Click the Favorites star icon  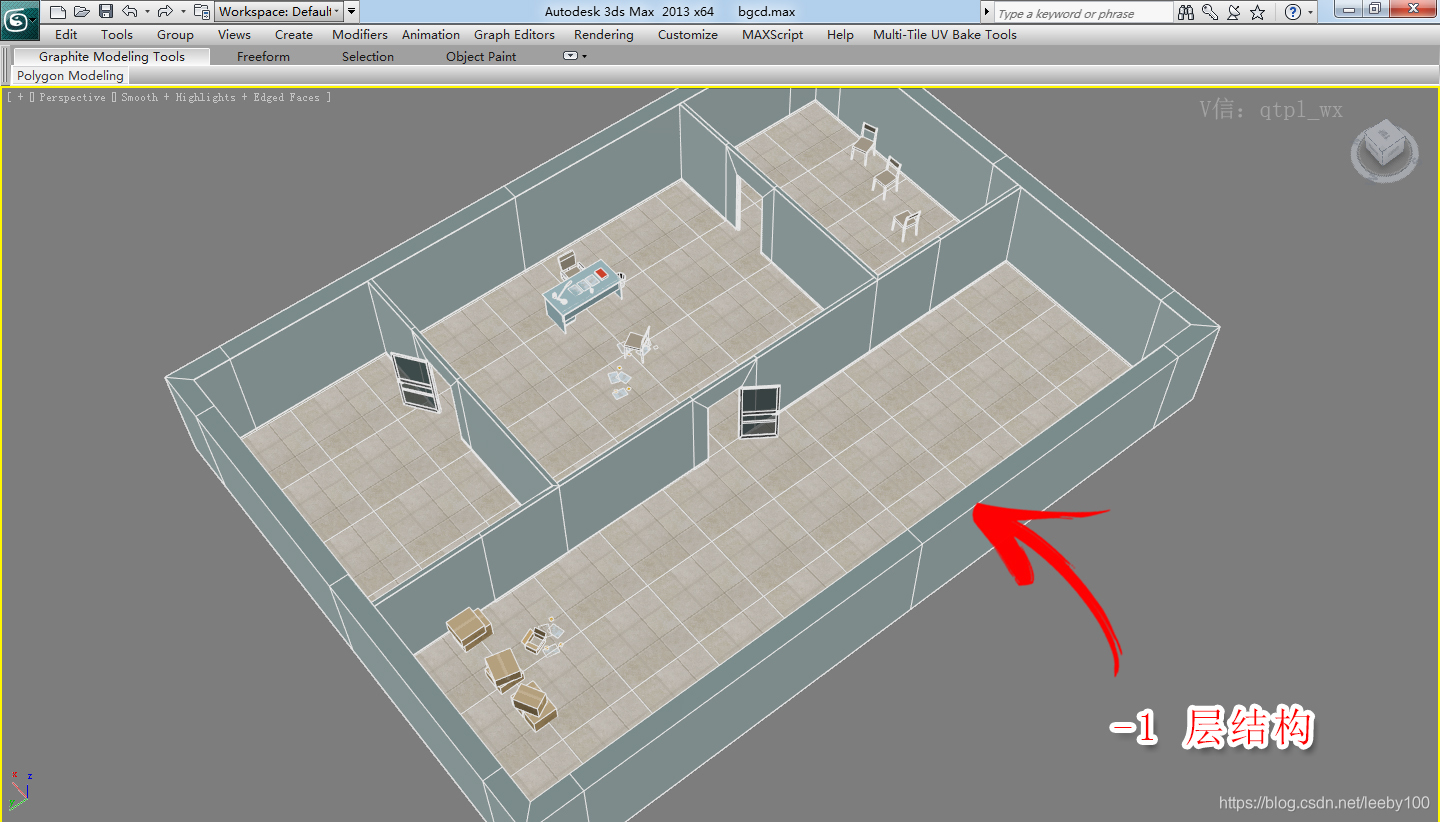point(1257,12)
